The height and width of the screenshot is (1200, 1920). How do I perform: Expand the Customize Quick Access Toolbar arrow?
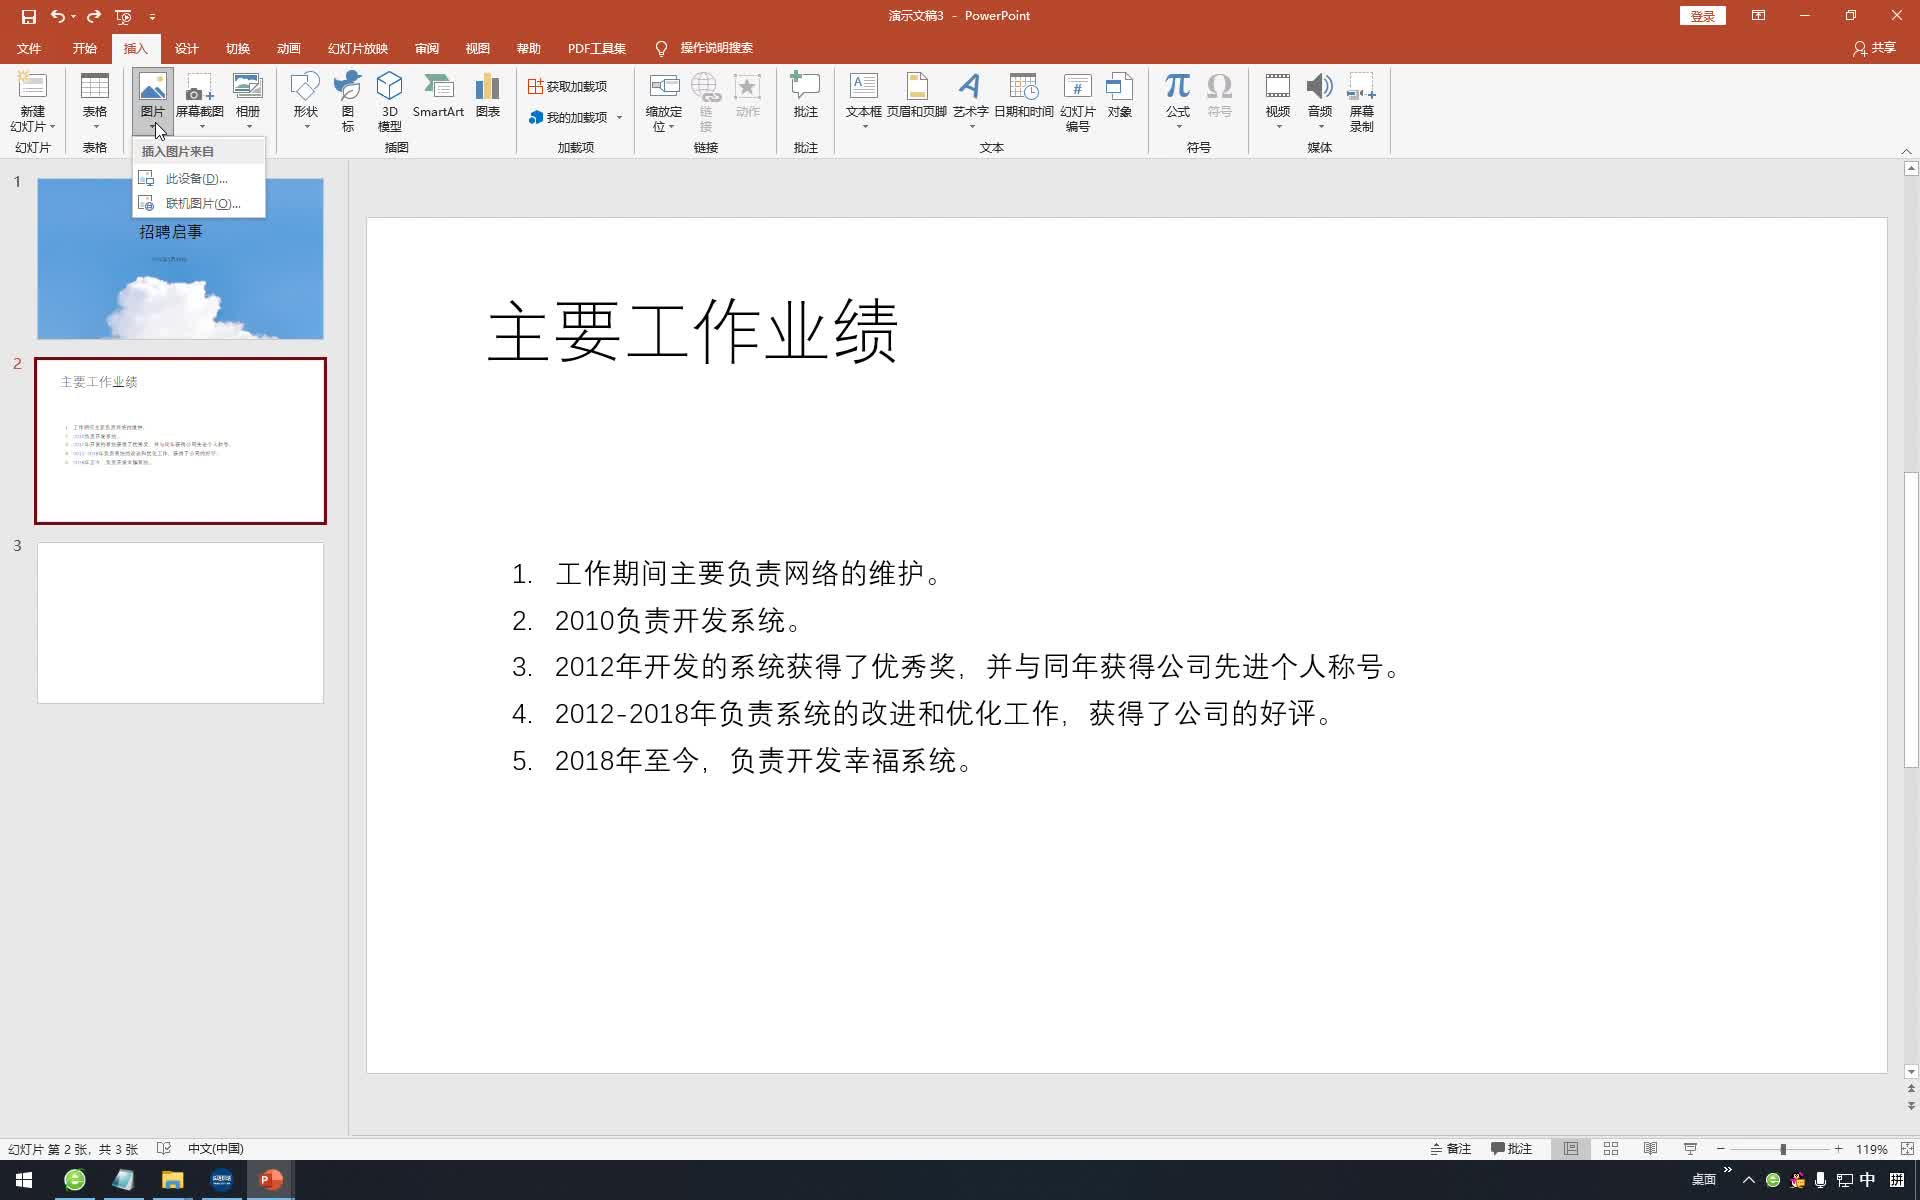(152, 16)
